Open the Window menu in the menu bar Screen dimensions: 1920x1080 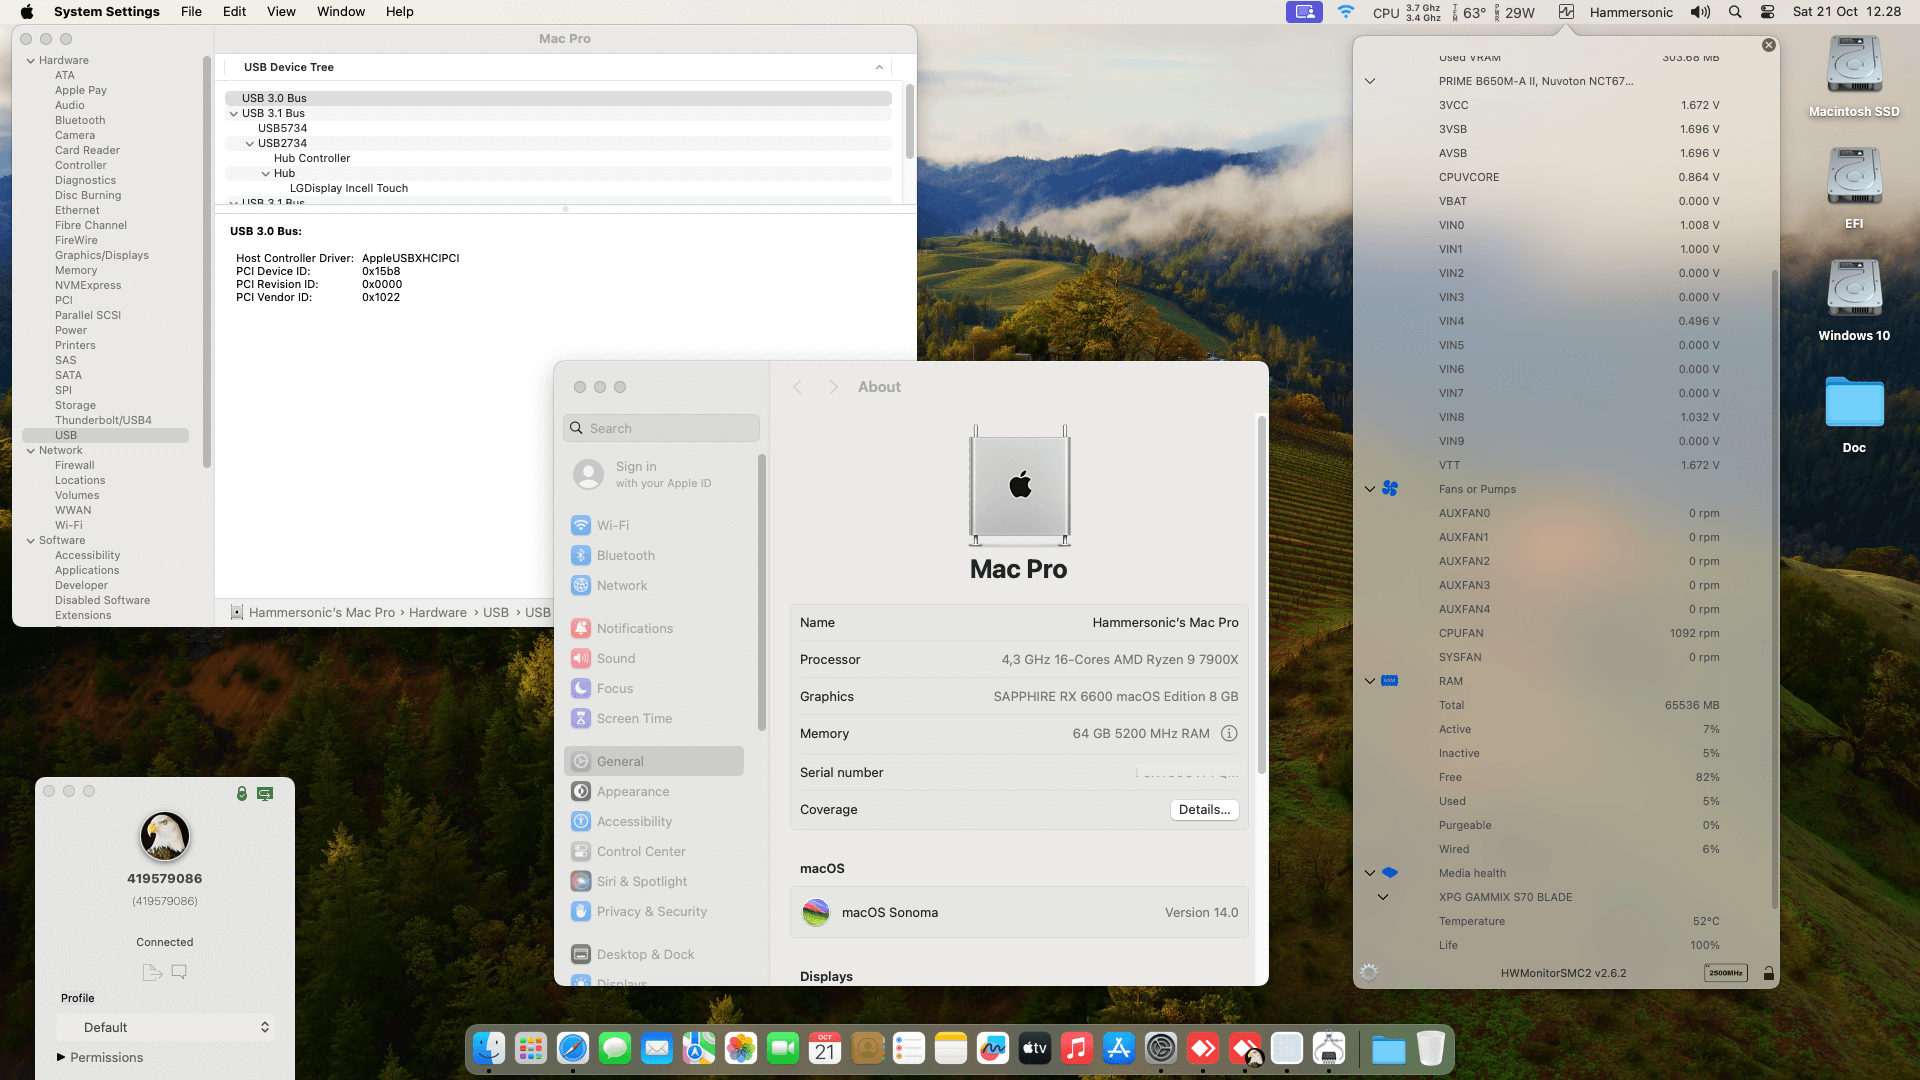pos(340,12)
